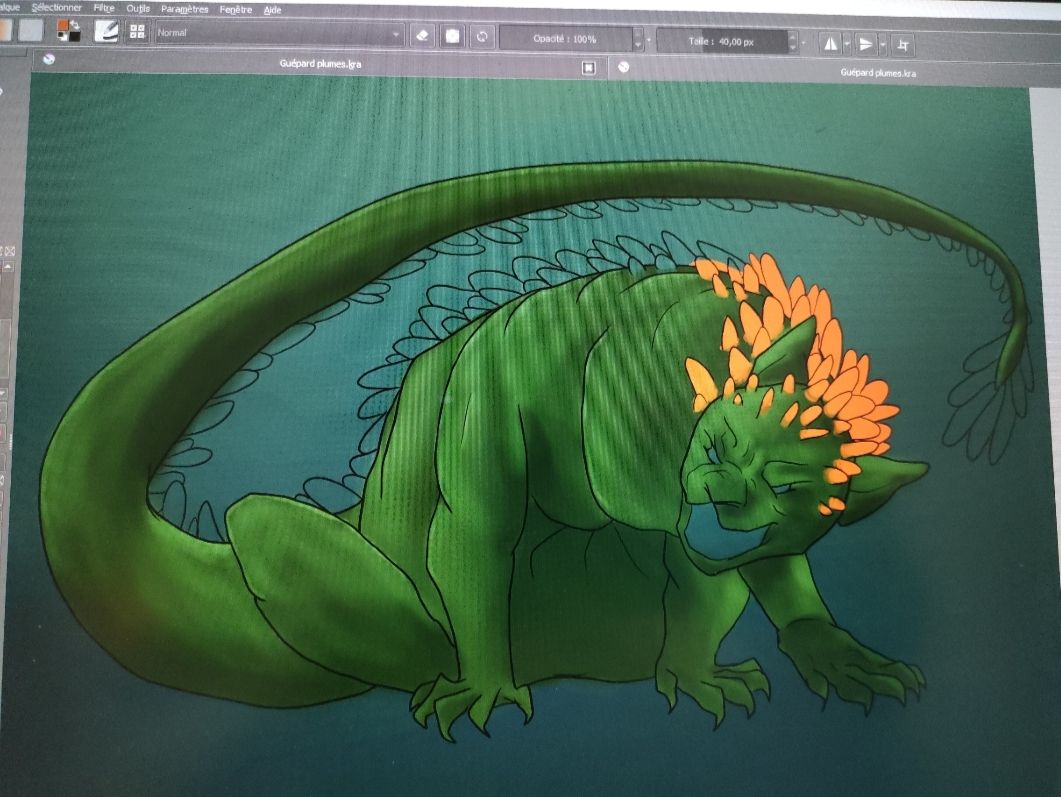Image resolution: width=1061 pixels, height=797 pixels.
Task: Open the Fenêtre menu
Action: click(235, 10)
